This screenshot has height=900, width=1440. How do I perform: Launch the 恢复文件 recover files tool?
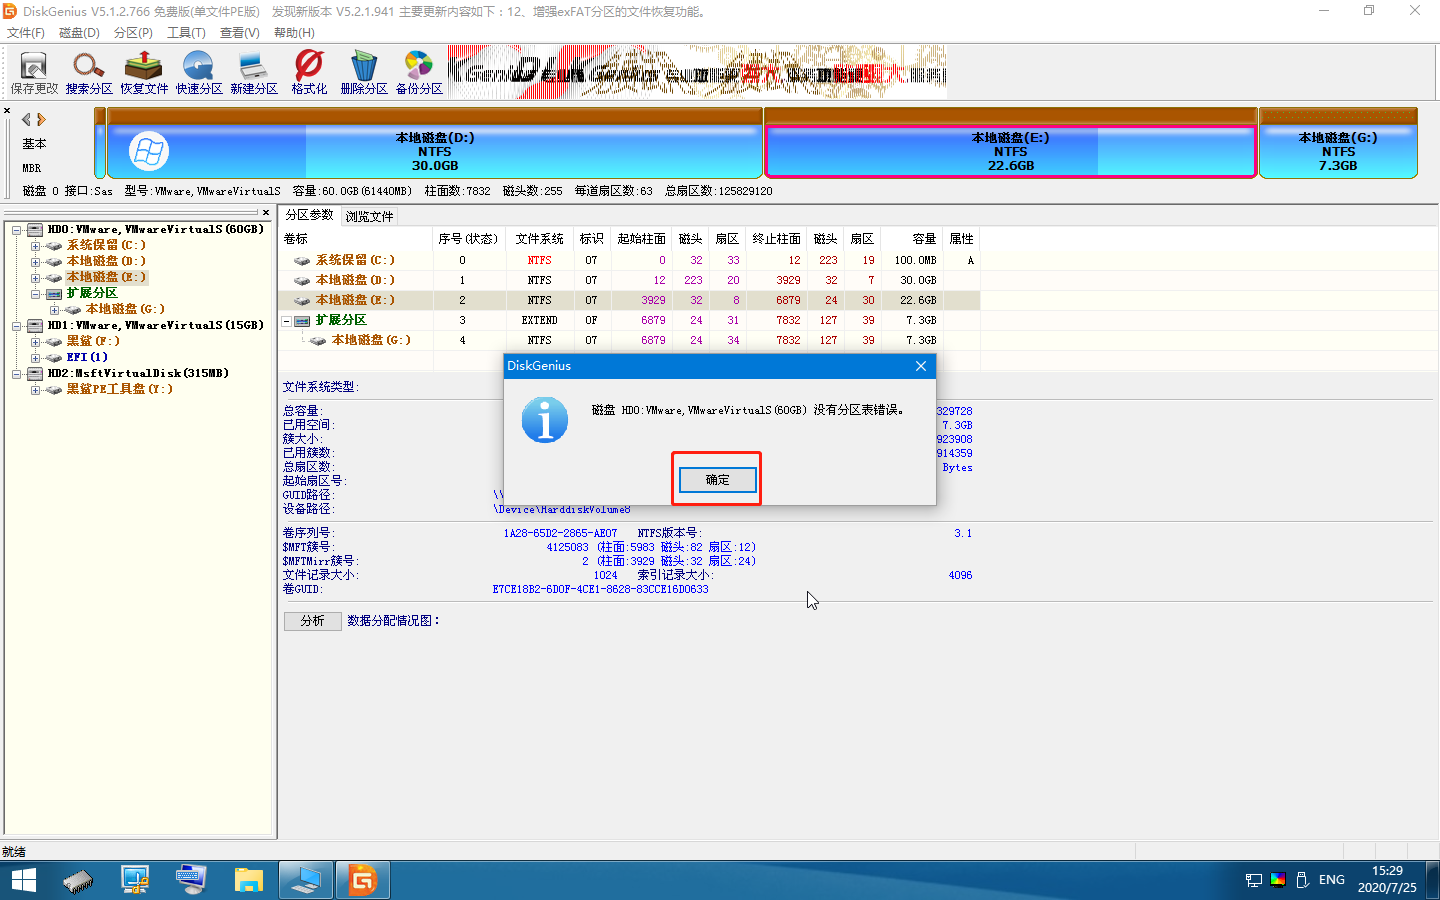[x=144, y=72]
